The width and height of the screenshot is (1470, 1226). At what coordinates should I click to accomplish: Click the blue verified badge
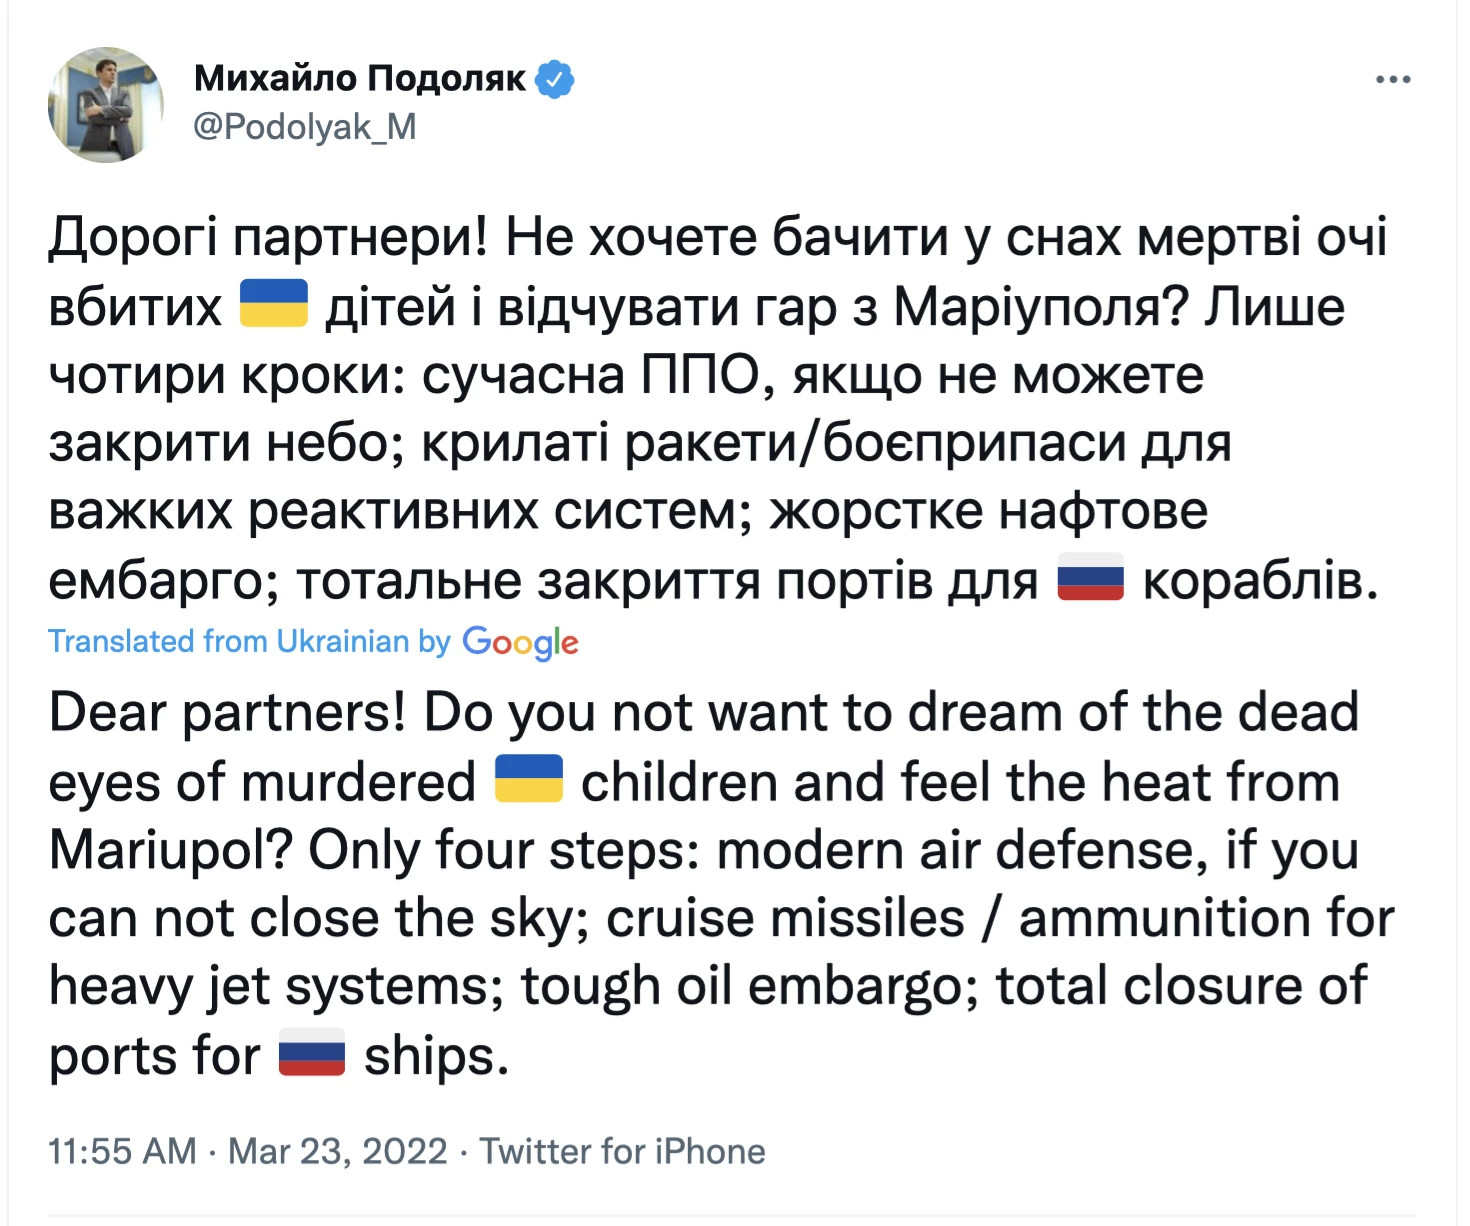tap(555, 79)
